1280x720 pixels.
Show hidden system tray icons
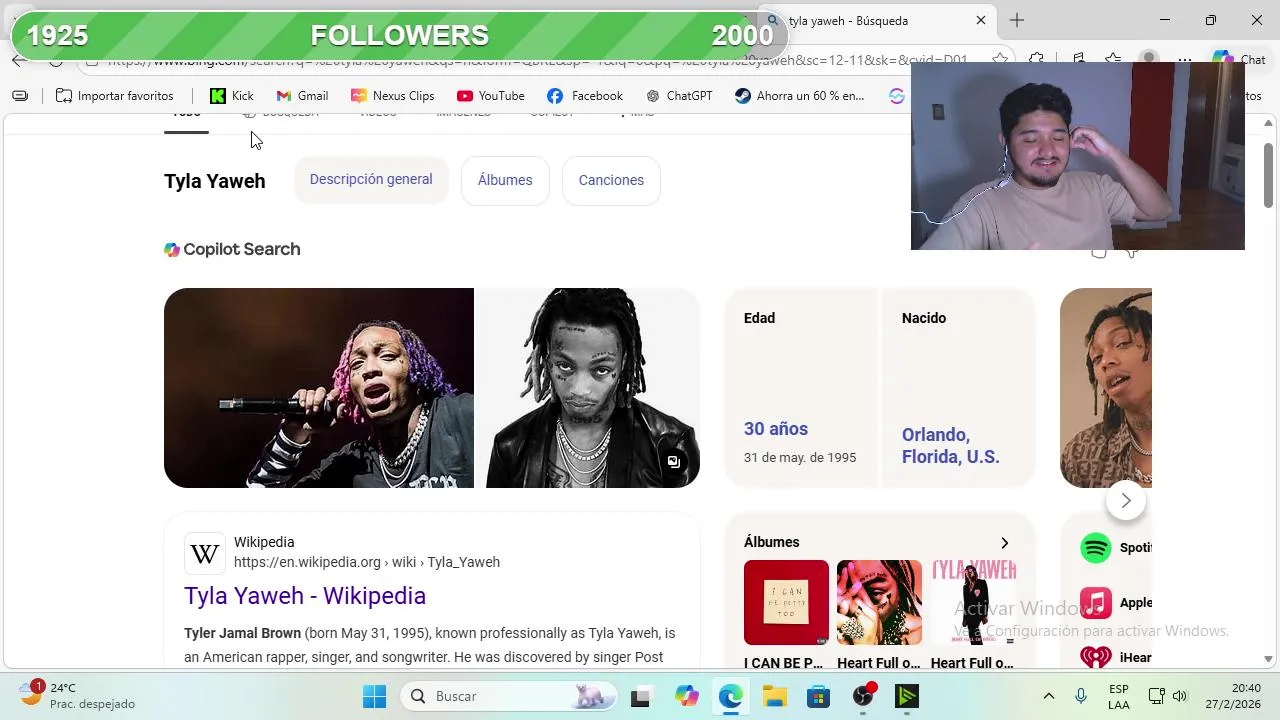1048,696
